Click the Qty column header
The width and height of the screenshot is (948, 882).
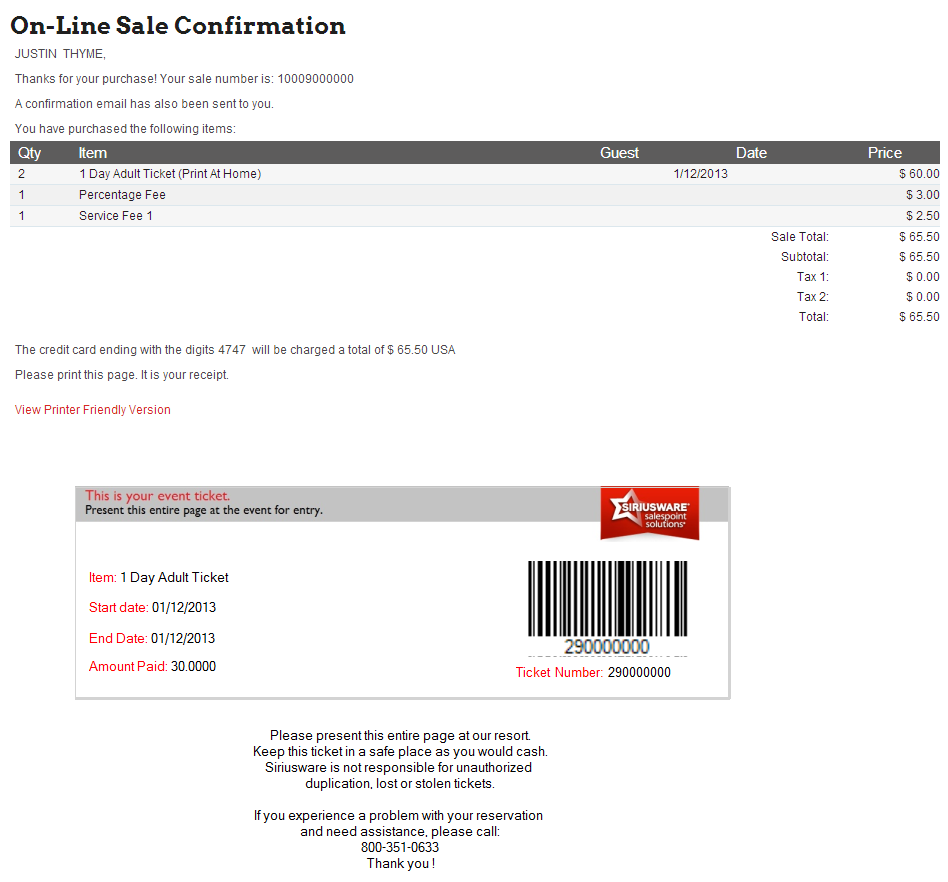[30, 153]
